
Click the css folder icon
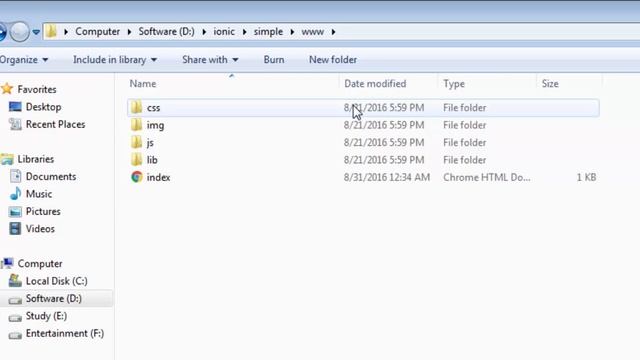coord(136,107)
